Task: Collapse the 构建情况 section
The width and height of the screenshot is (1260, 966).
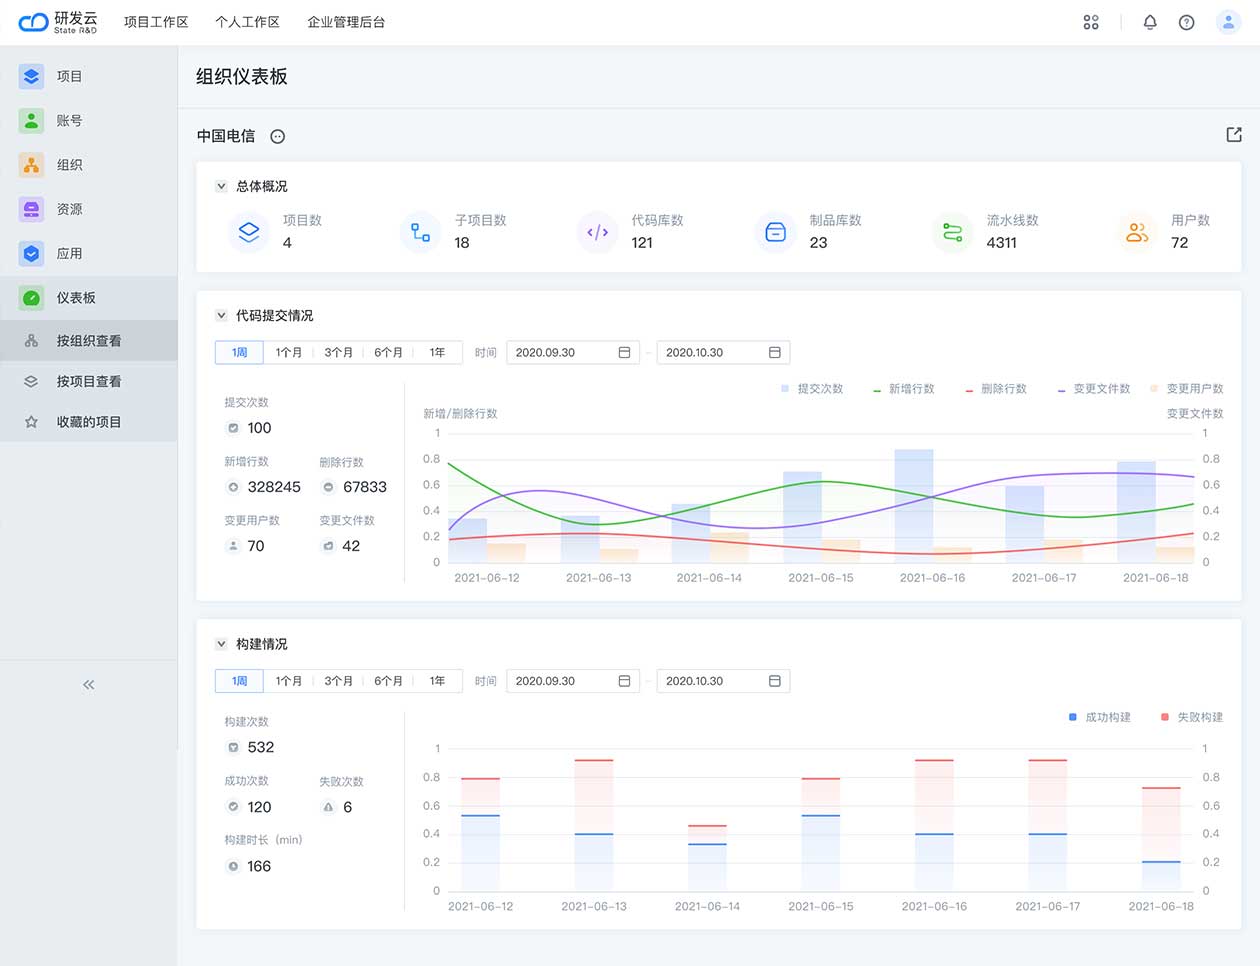Action: (221, 644)
